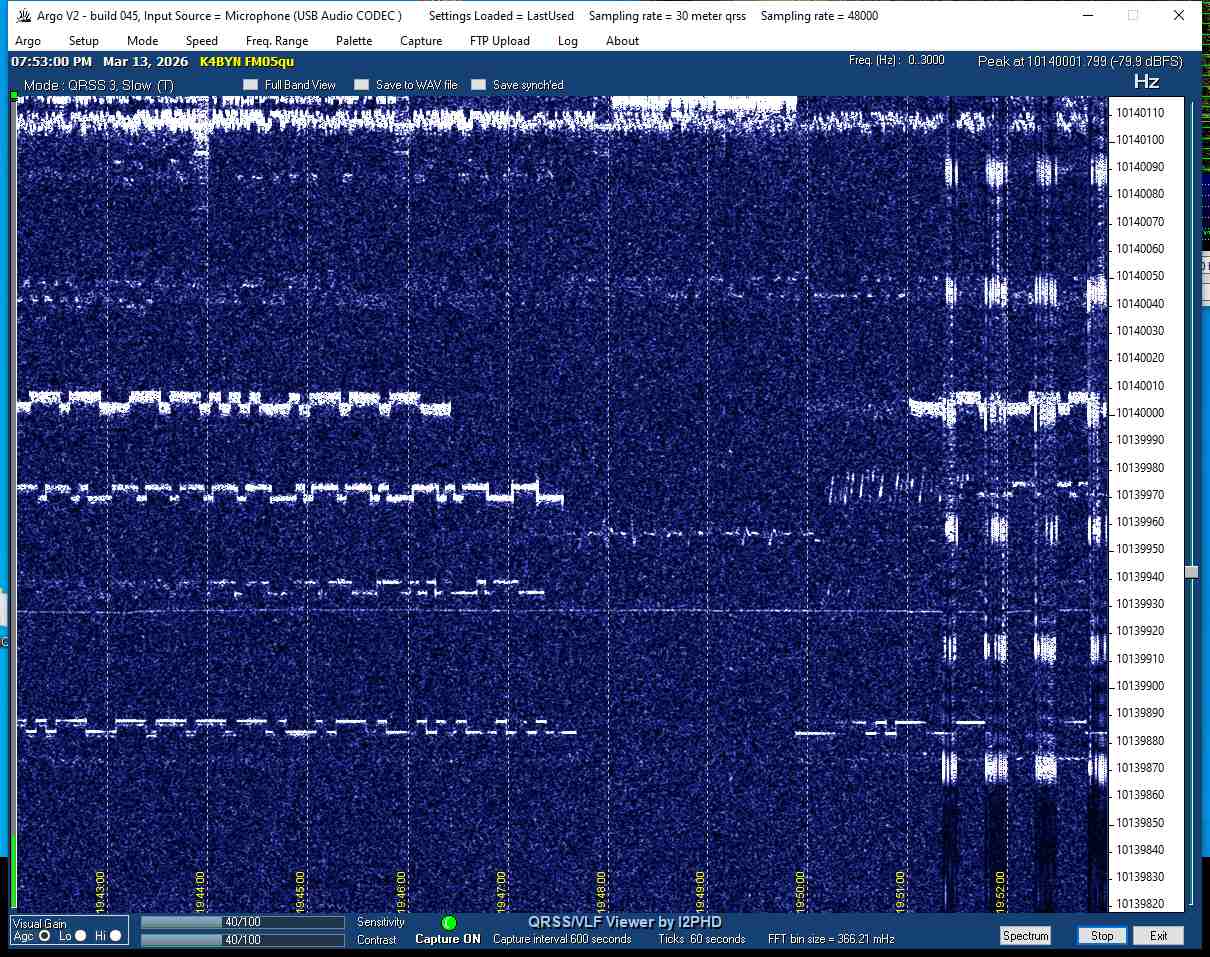Select the Agc visual gain radio button

point(44,936)
